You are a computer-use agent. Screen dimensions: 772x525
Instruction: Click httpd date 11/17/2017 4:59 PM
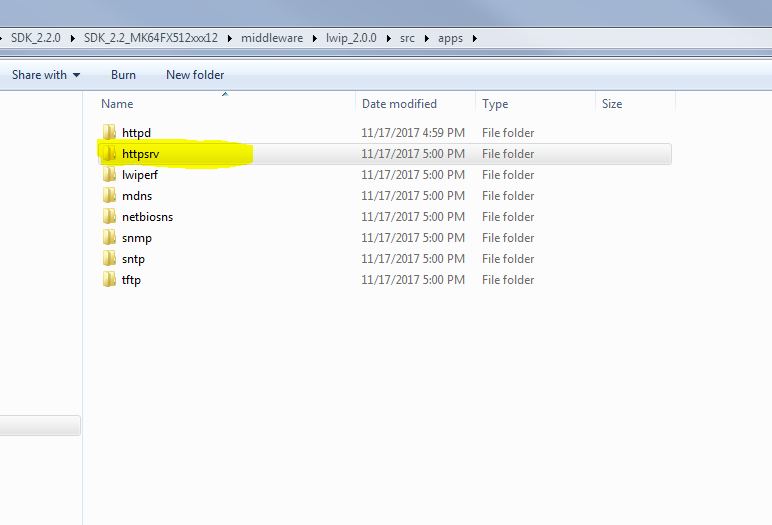click(x=413, y=133)
